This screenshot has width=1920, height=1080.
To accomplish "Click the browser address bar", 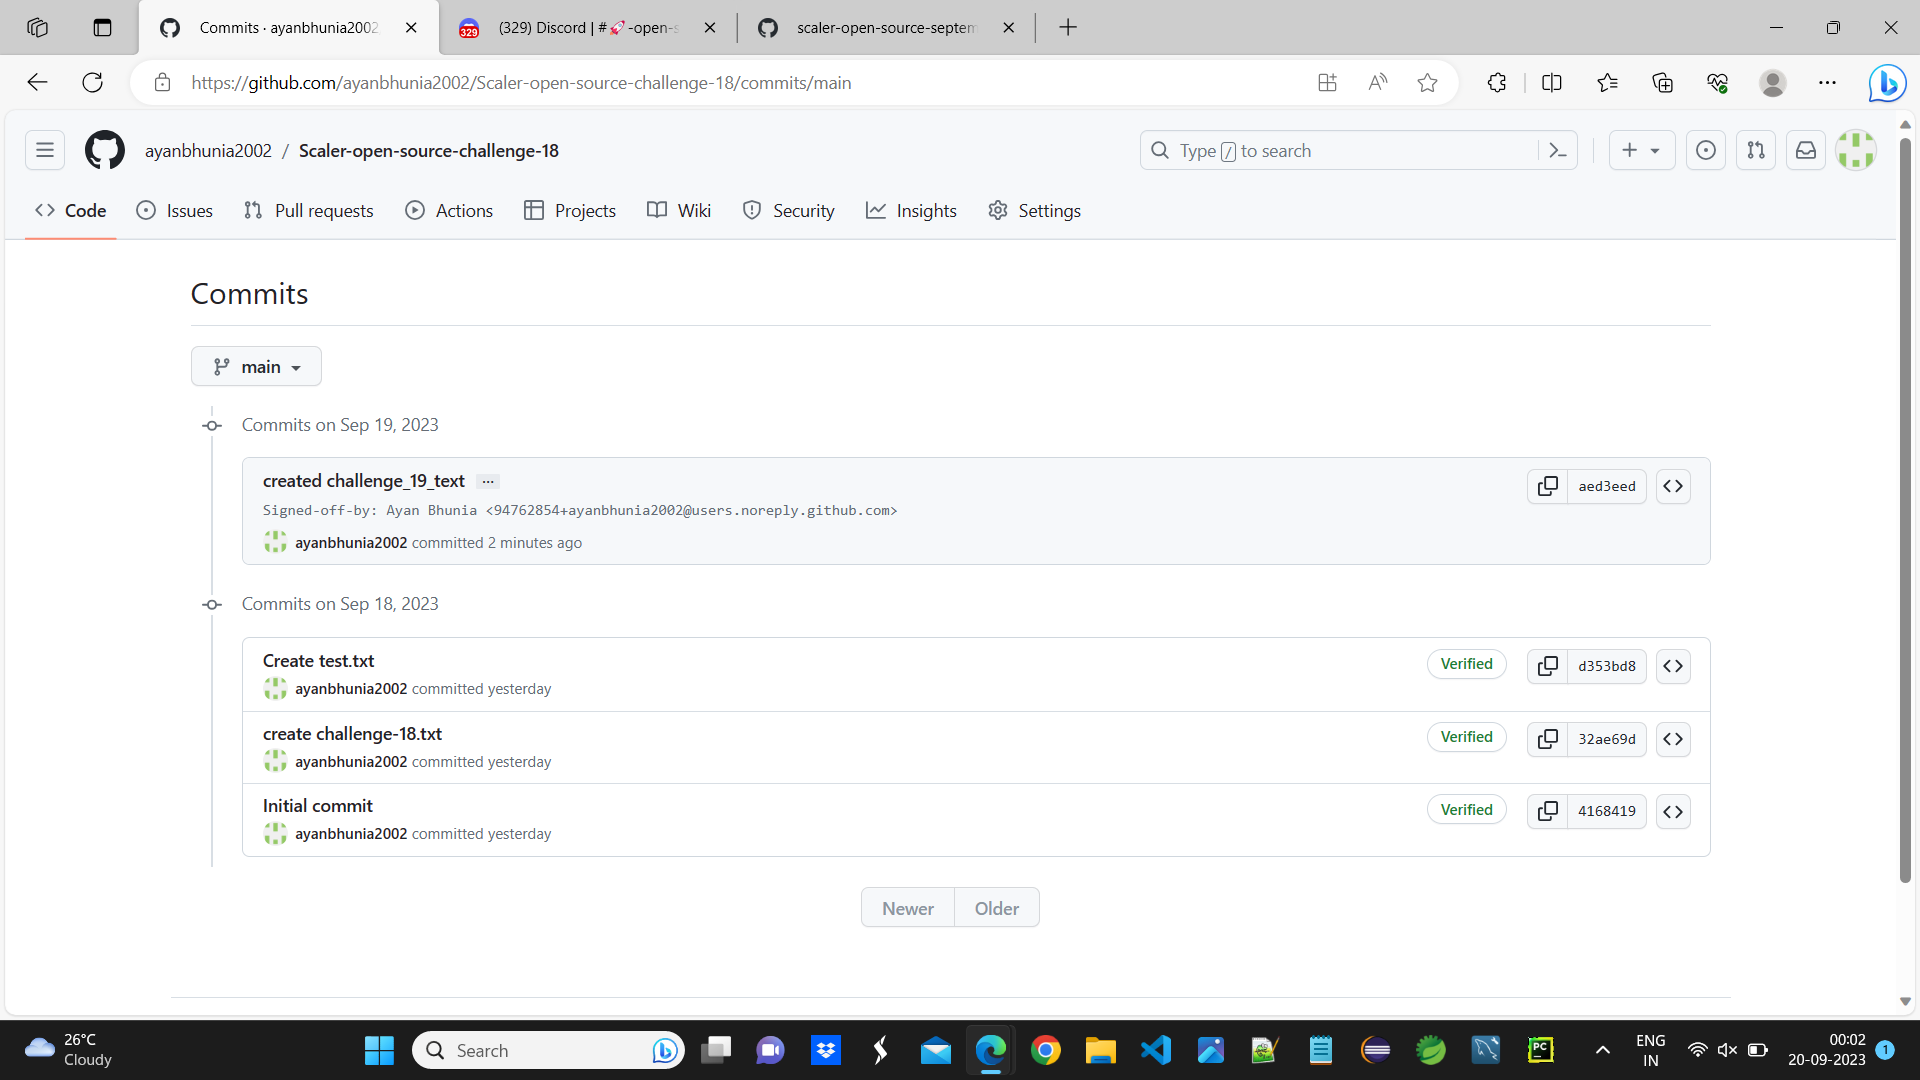I will 700,82.
